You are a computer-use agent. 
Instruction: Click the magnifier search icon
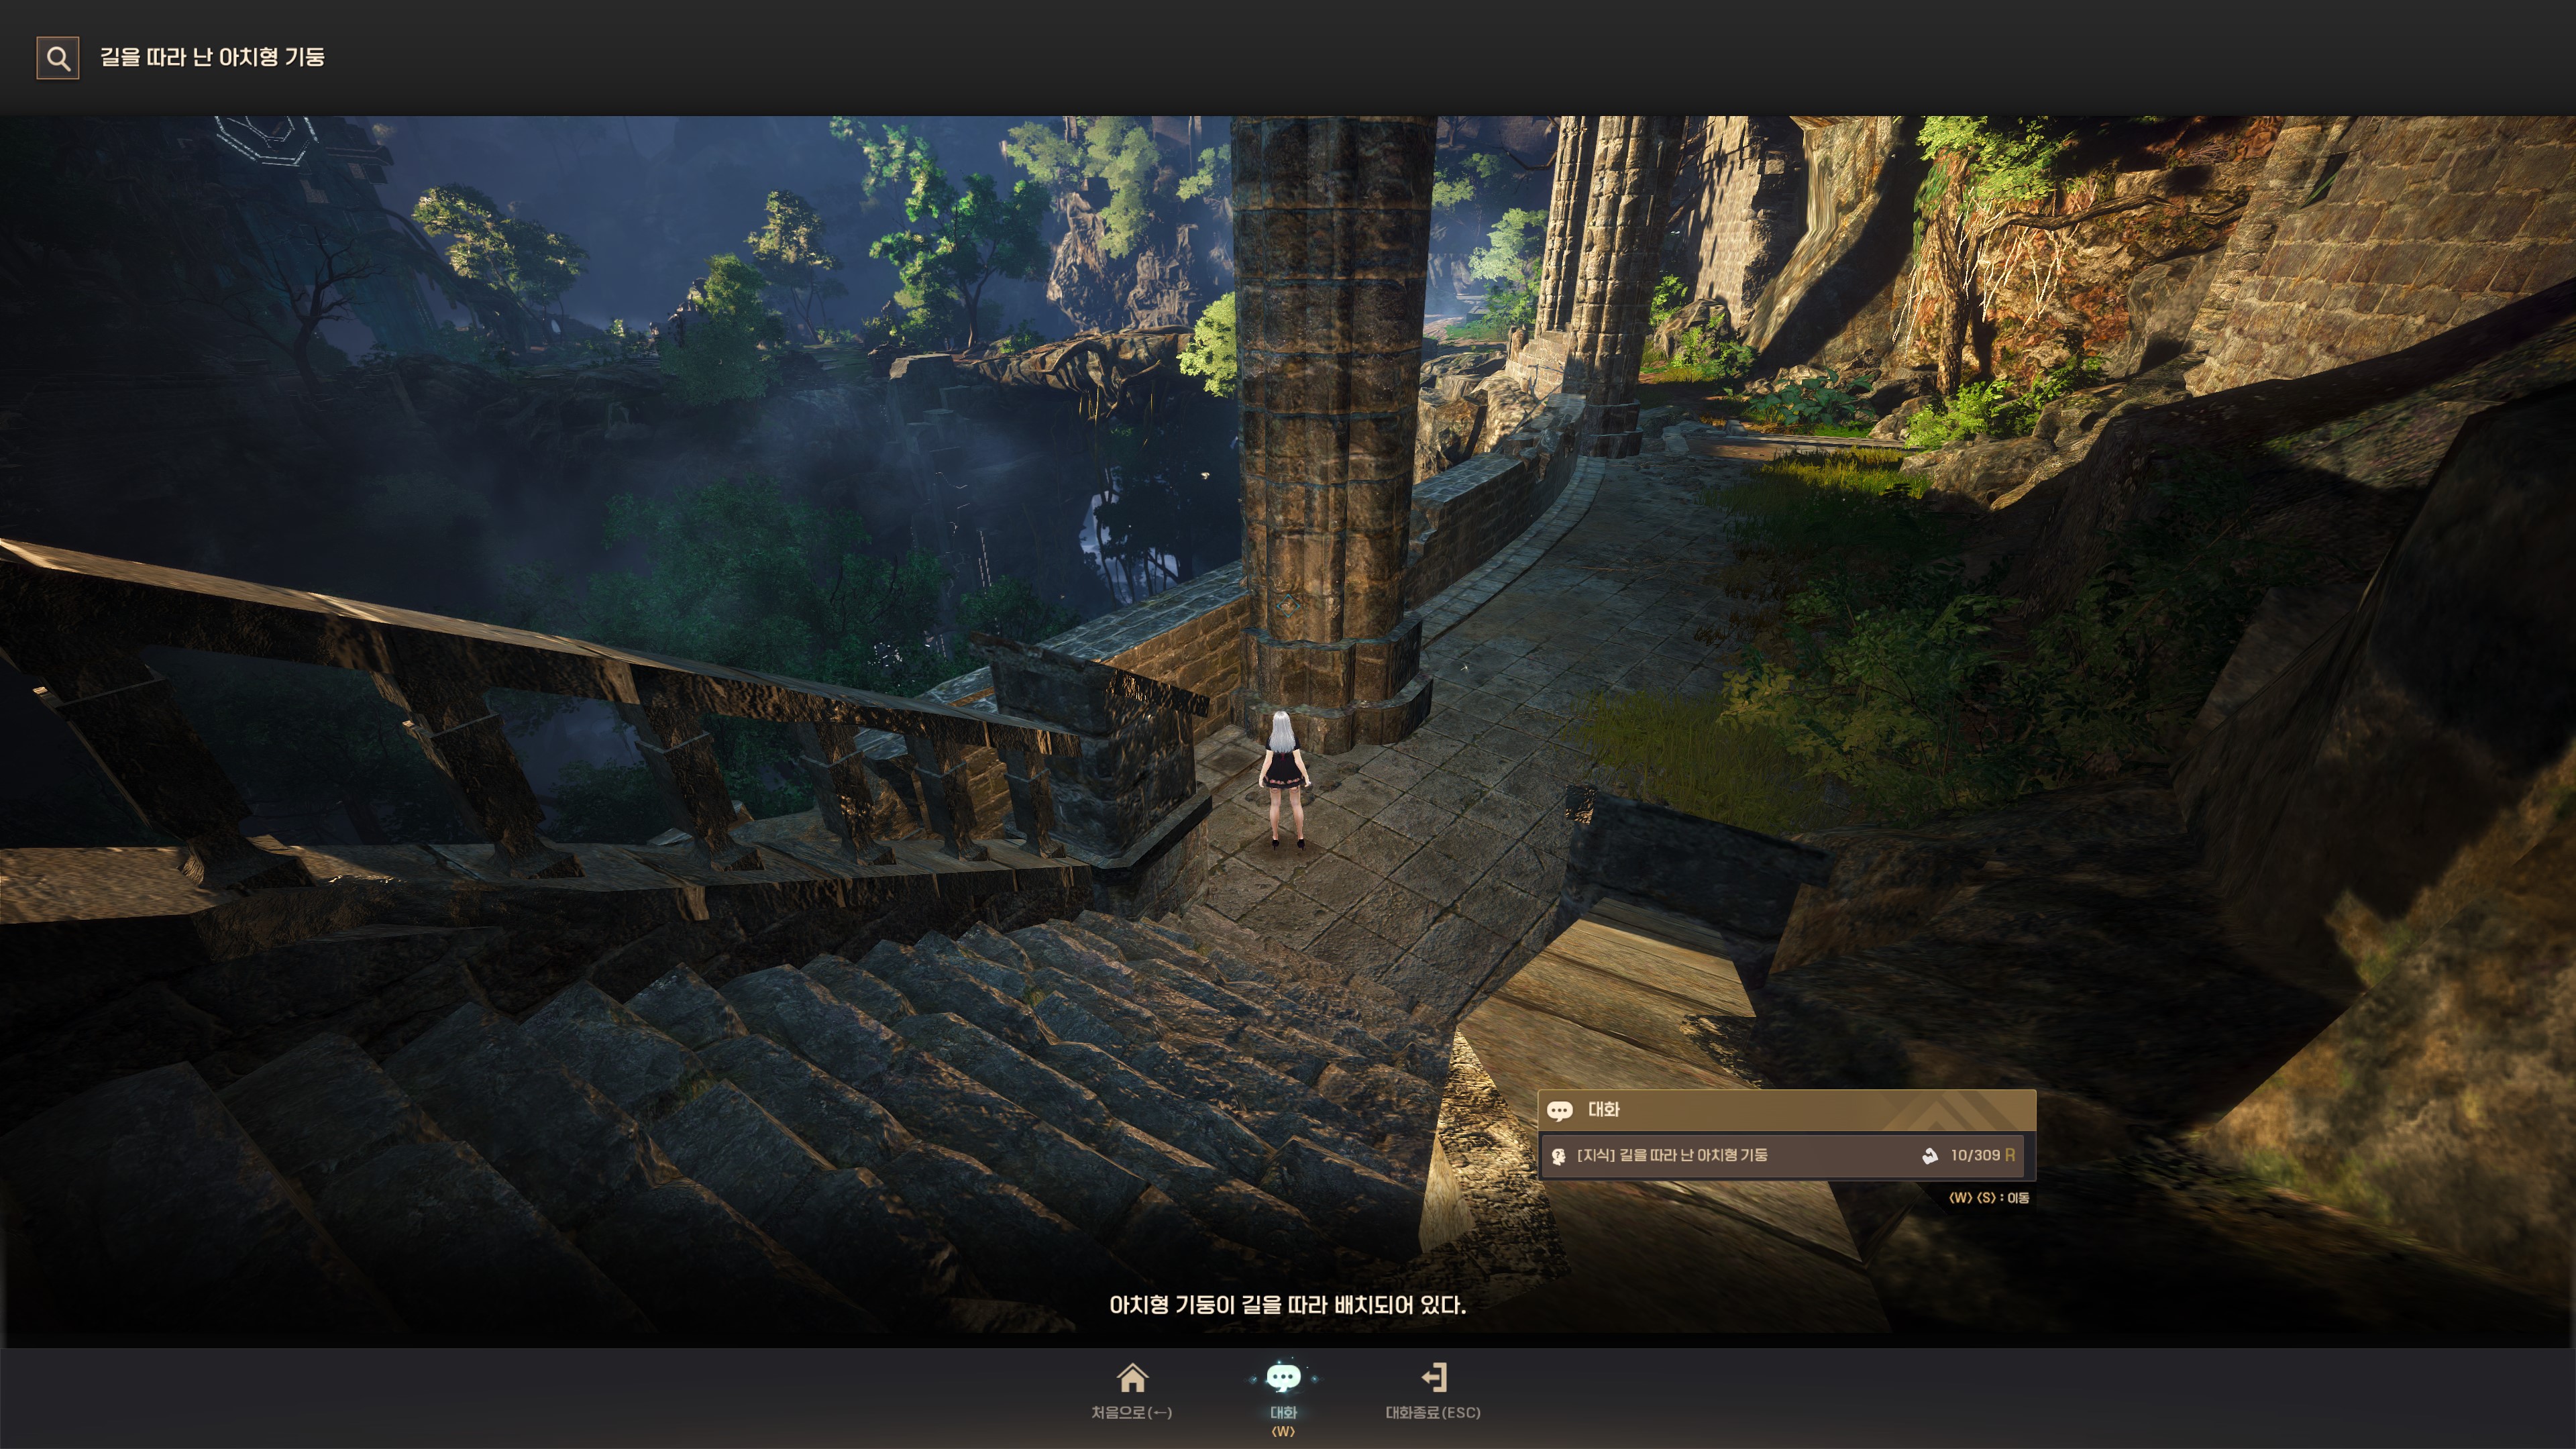[58, 58]
